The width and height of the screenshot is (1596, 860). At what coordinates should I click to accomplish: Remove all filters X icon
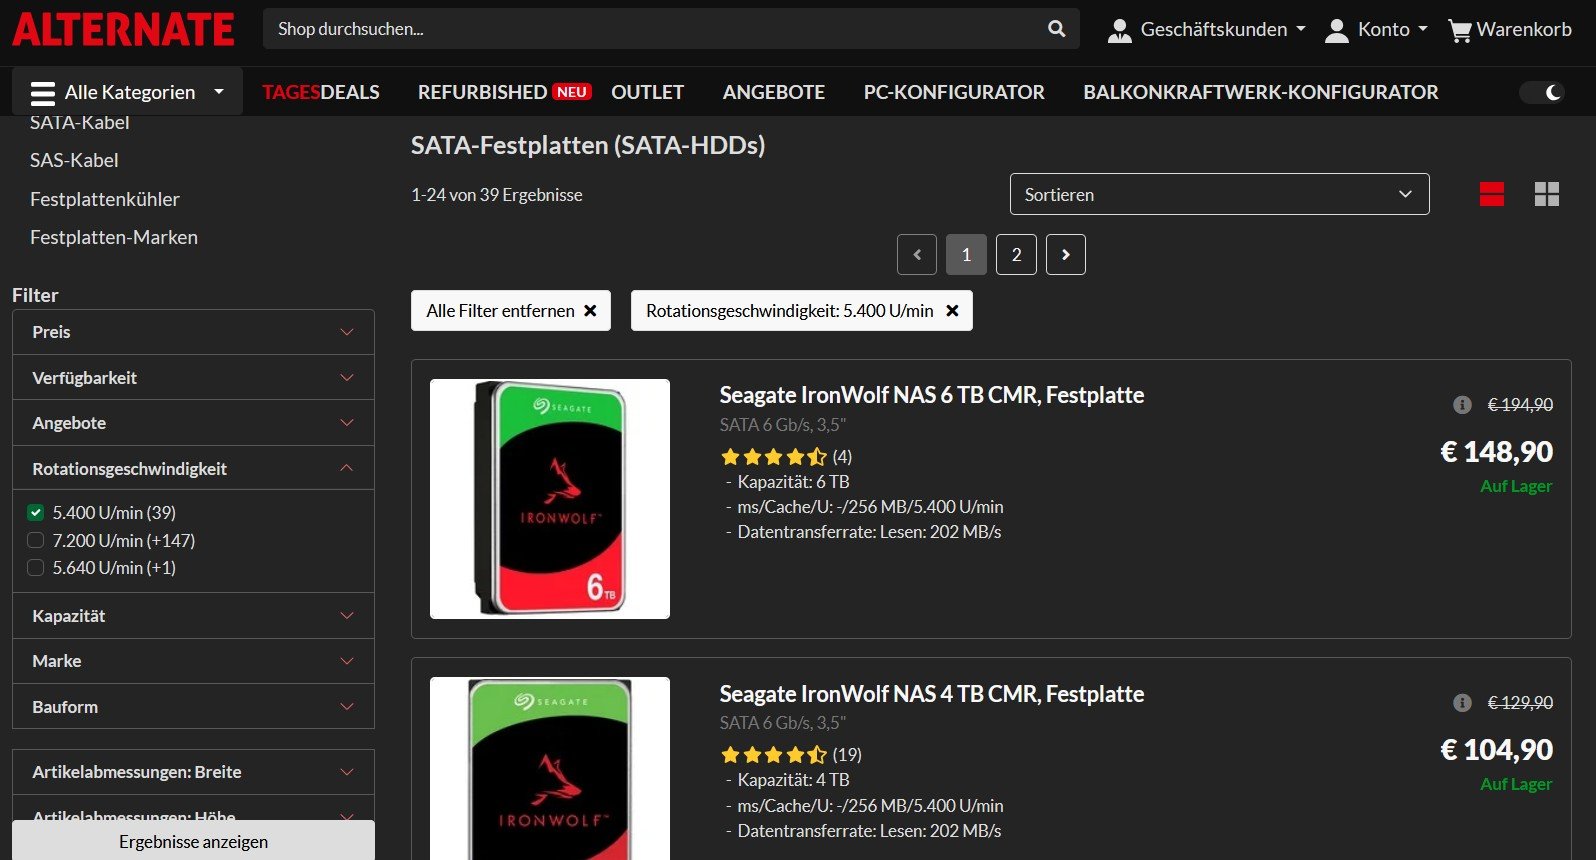click(590, 311)
